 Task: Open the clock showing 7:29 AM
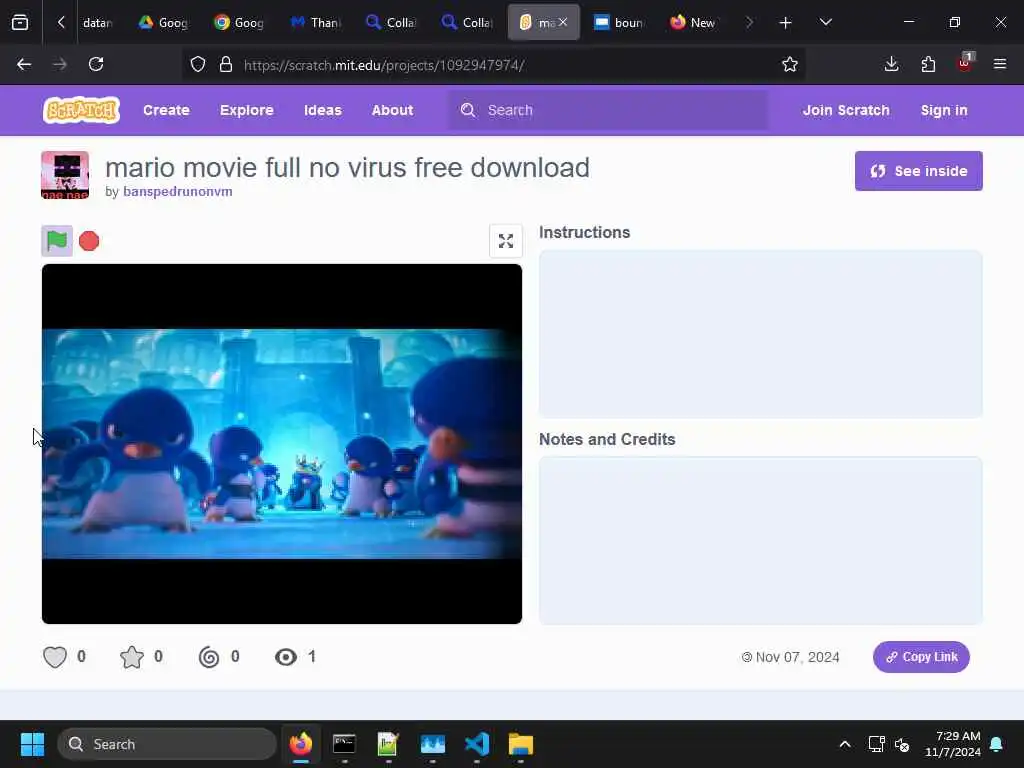953,744
